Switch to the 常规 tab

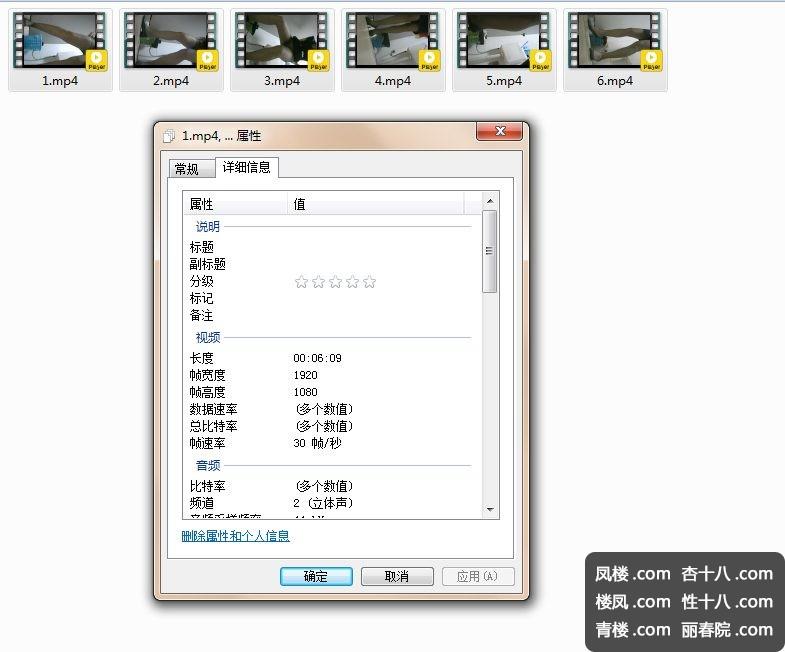click(187, 169)
